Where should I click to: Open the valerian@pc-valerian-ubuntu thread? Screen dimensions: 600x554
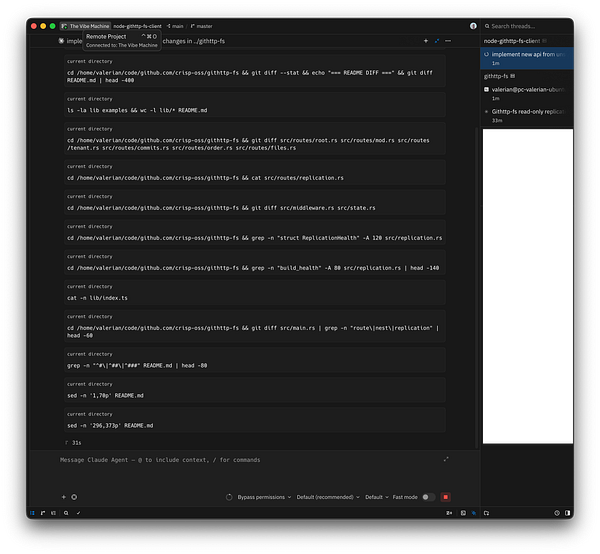[x=527, y=93]
